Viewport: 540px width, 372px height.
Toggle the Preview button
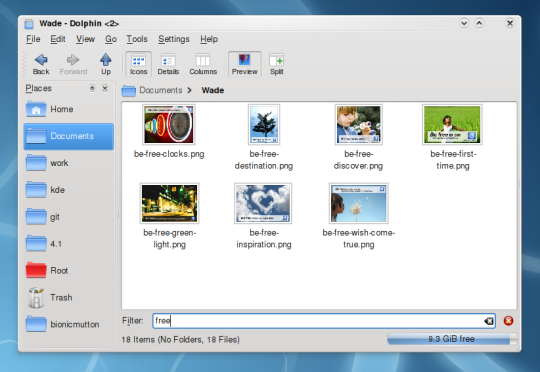coord(245,64)
